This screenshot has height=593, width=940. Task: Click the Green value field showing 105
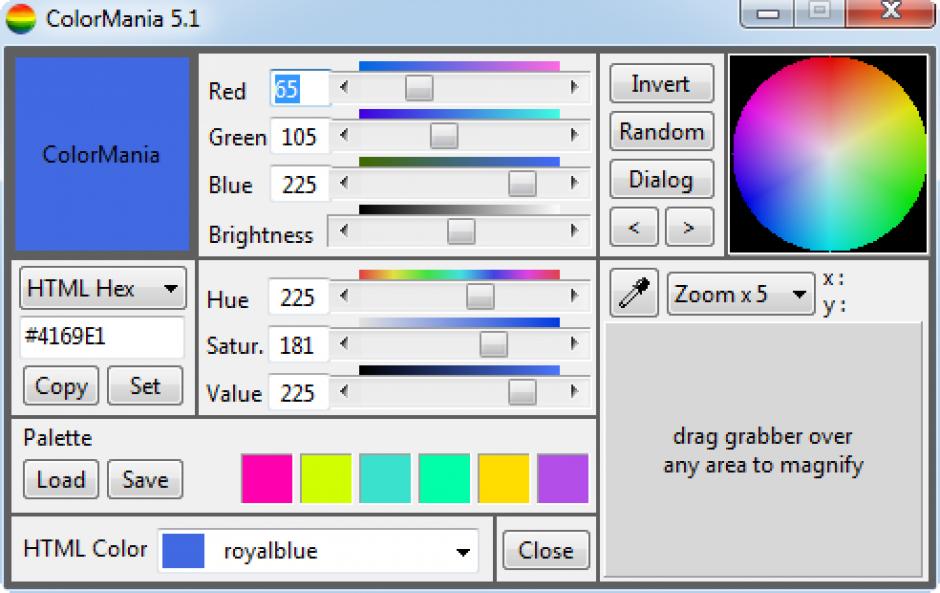click(x=300, y=137)
